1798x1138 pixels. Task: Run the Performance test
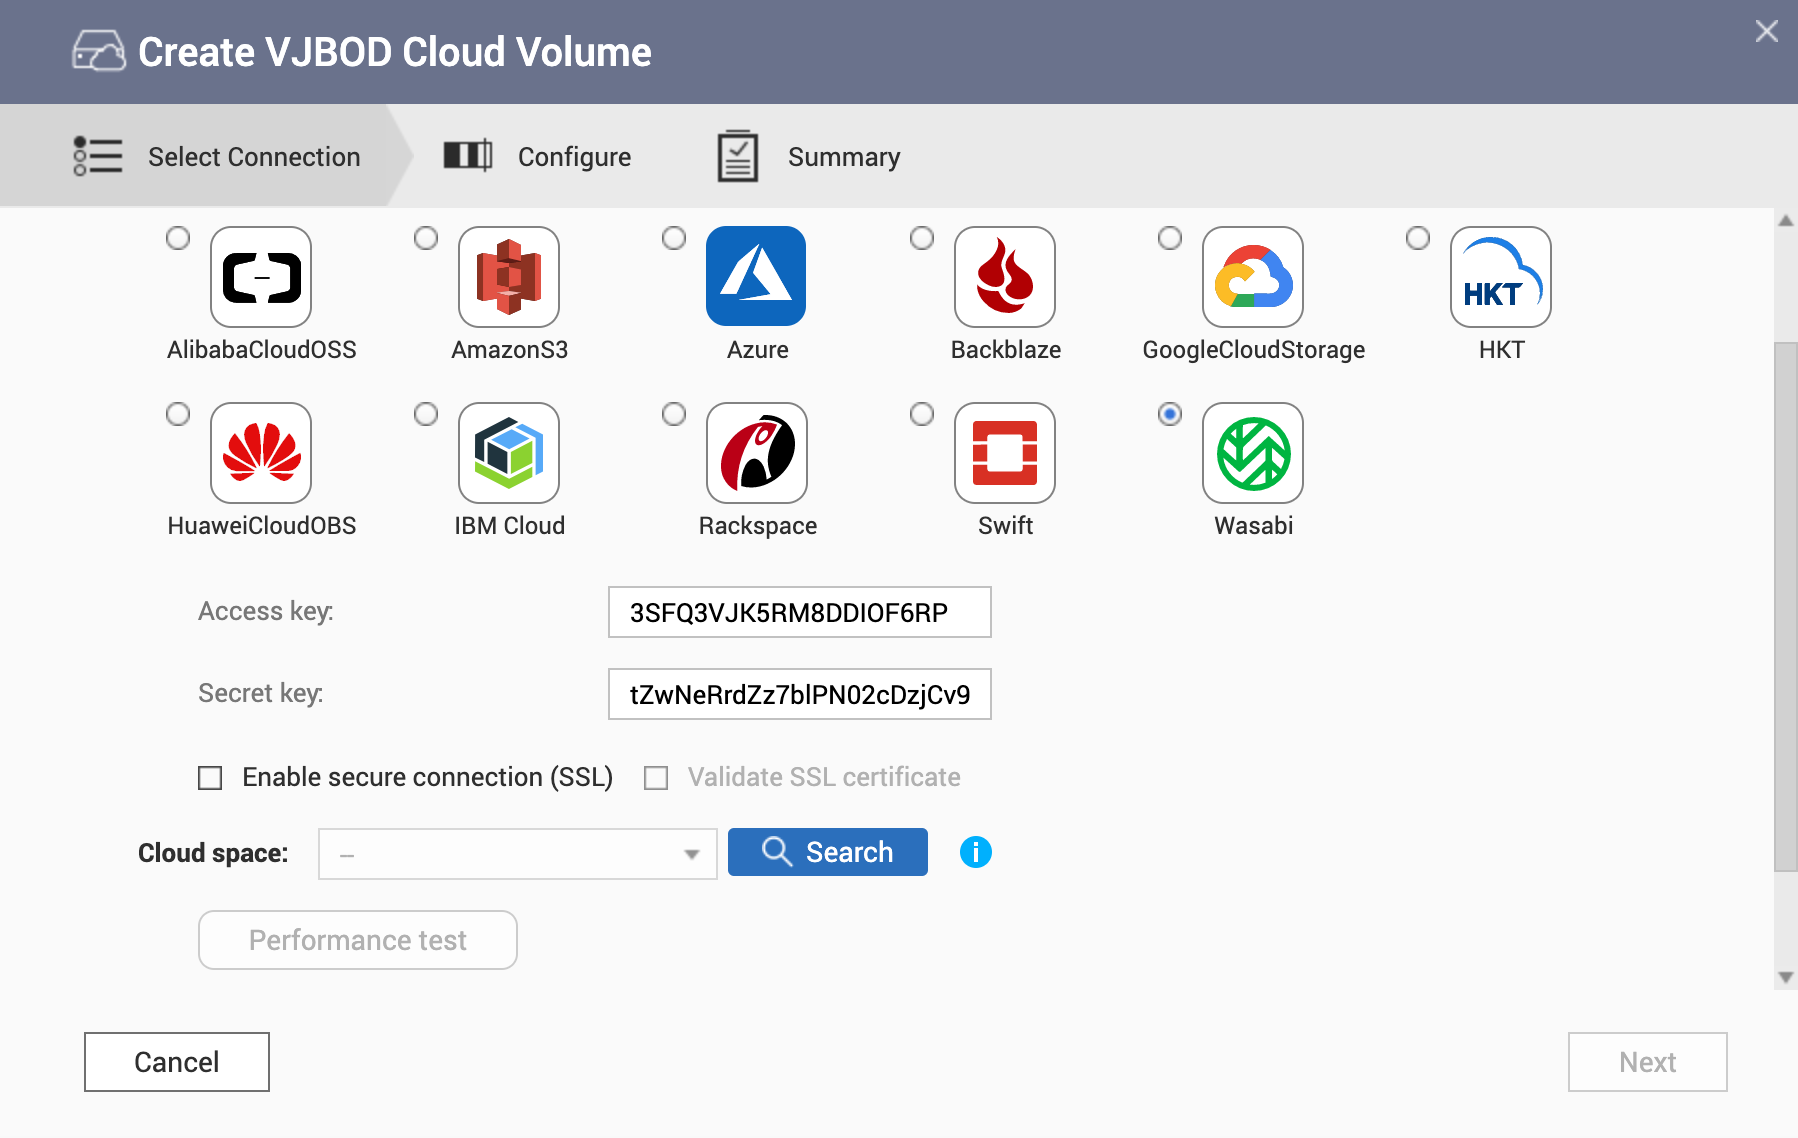tap(358, 940)
